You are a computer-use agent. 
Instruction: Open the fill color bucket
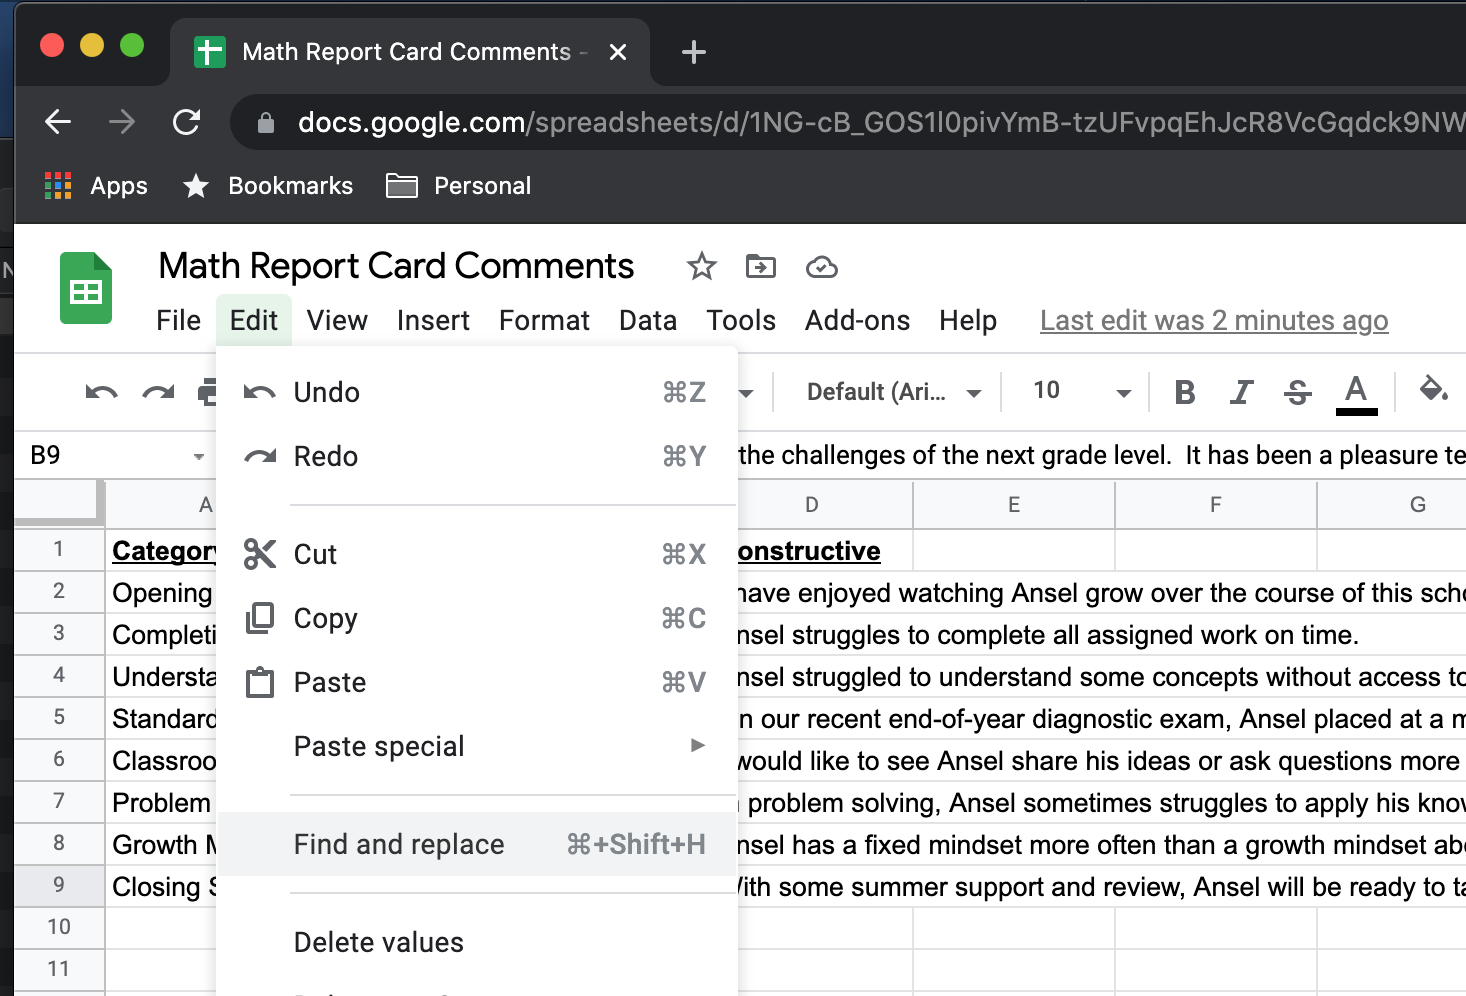1434,390
